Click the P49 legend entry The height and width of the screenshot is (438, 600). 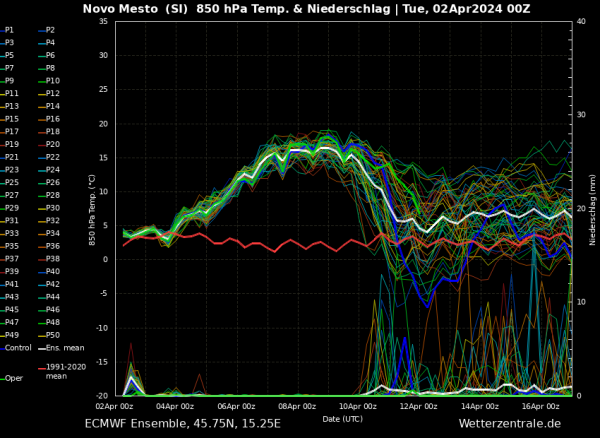pos(9,335)
